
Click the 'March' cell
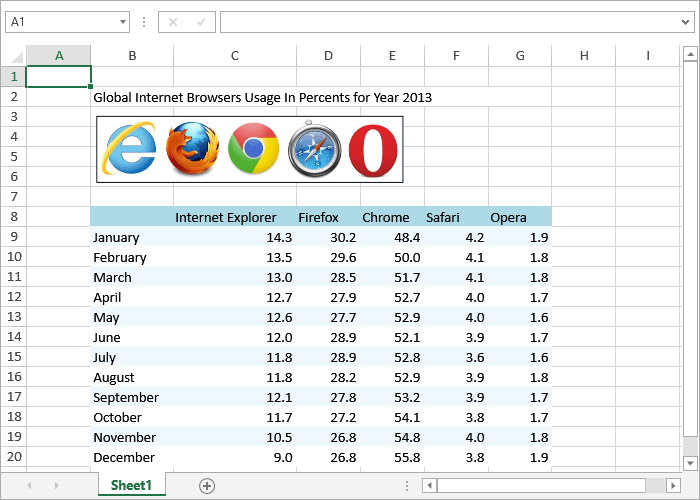[132, 277]
